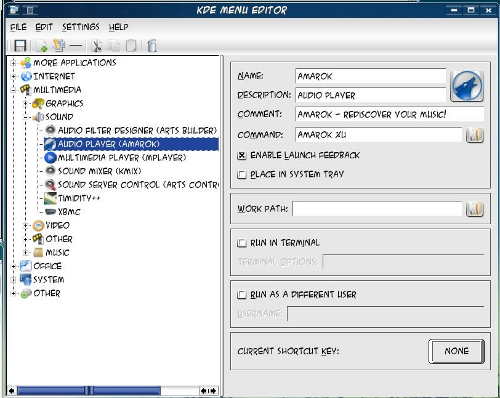The width and height of the screenshot is (500, 398).
Task: Click the New Item toolbar icon
Action: (x=42, y=46)
